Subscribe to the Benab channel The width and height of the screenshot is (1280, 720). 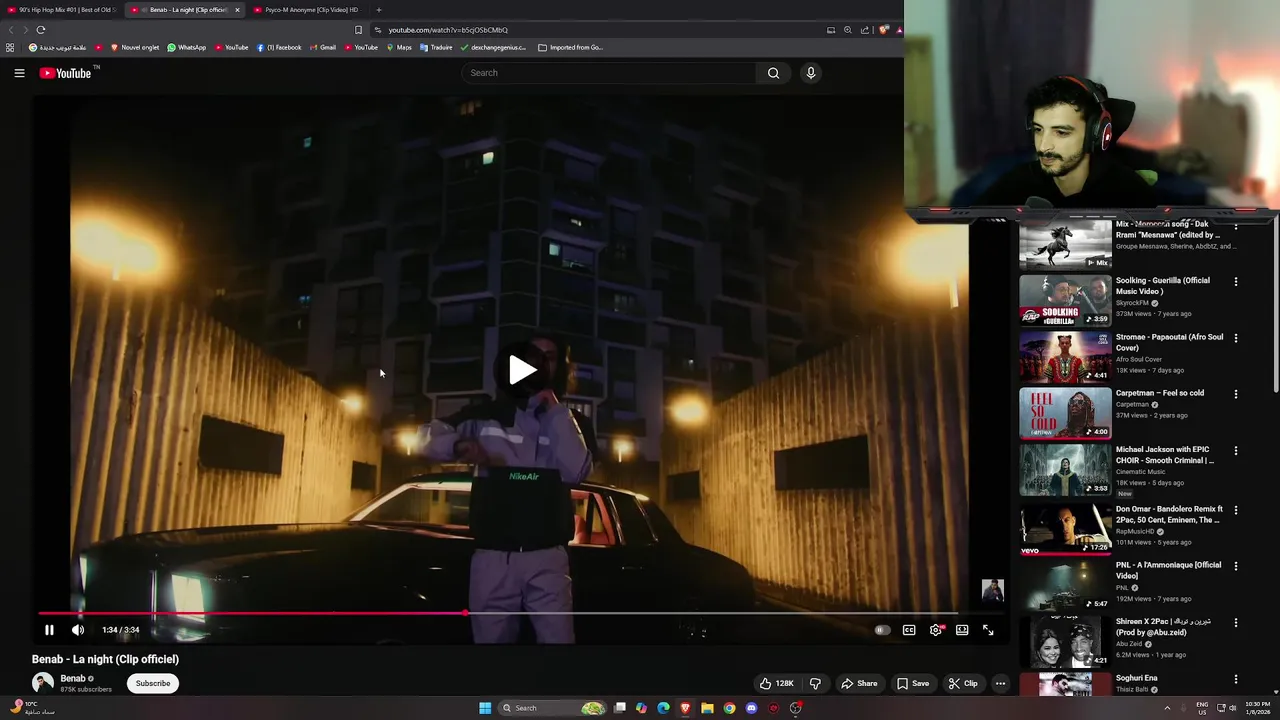pyautogui.click(x=153, y=684)
